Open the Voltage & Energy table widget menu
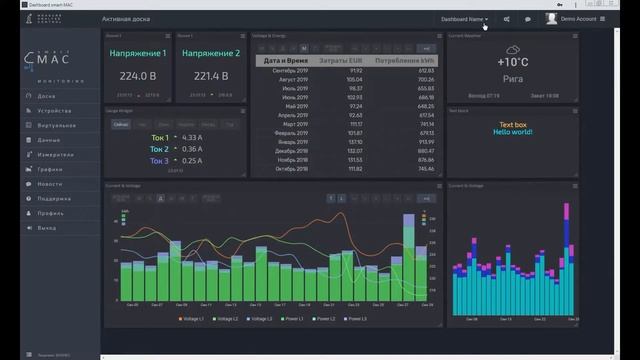This screenshot has height=360, width=640. tap(439, 36)
